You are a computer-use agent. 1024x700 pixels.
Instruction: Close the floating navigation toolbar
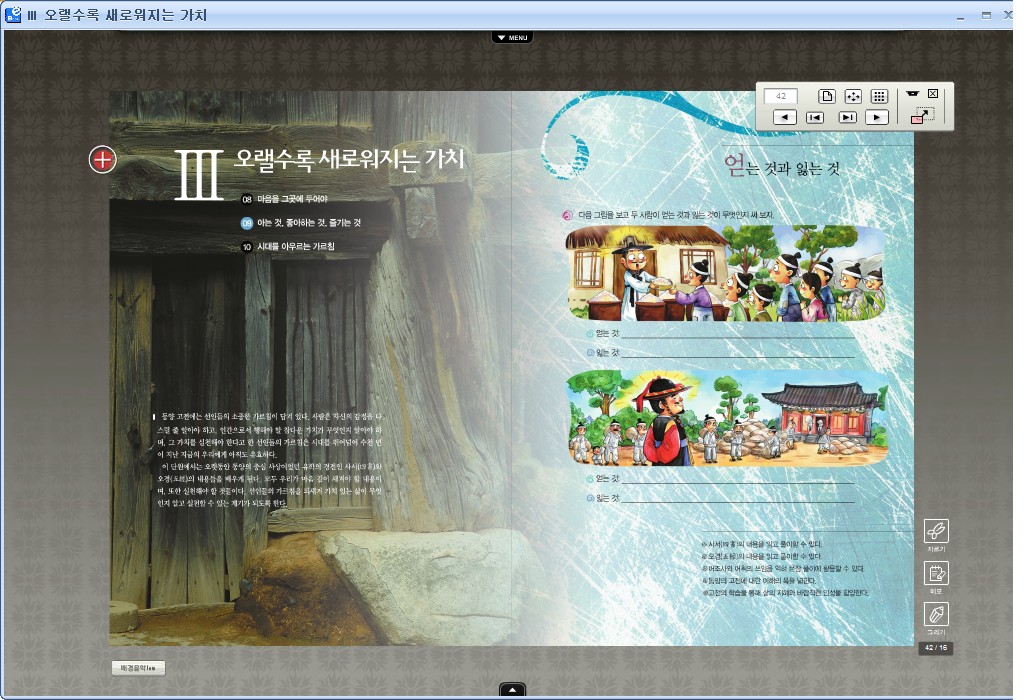(933, 93)
